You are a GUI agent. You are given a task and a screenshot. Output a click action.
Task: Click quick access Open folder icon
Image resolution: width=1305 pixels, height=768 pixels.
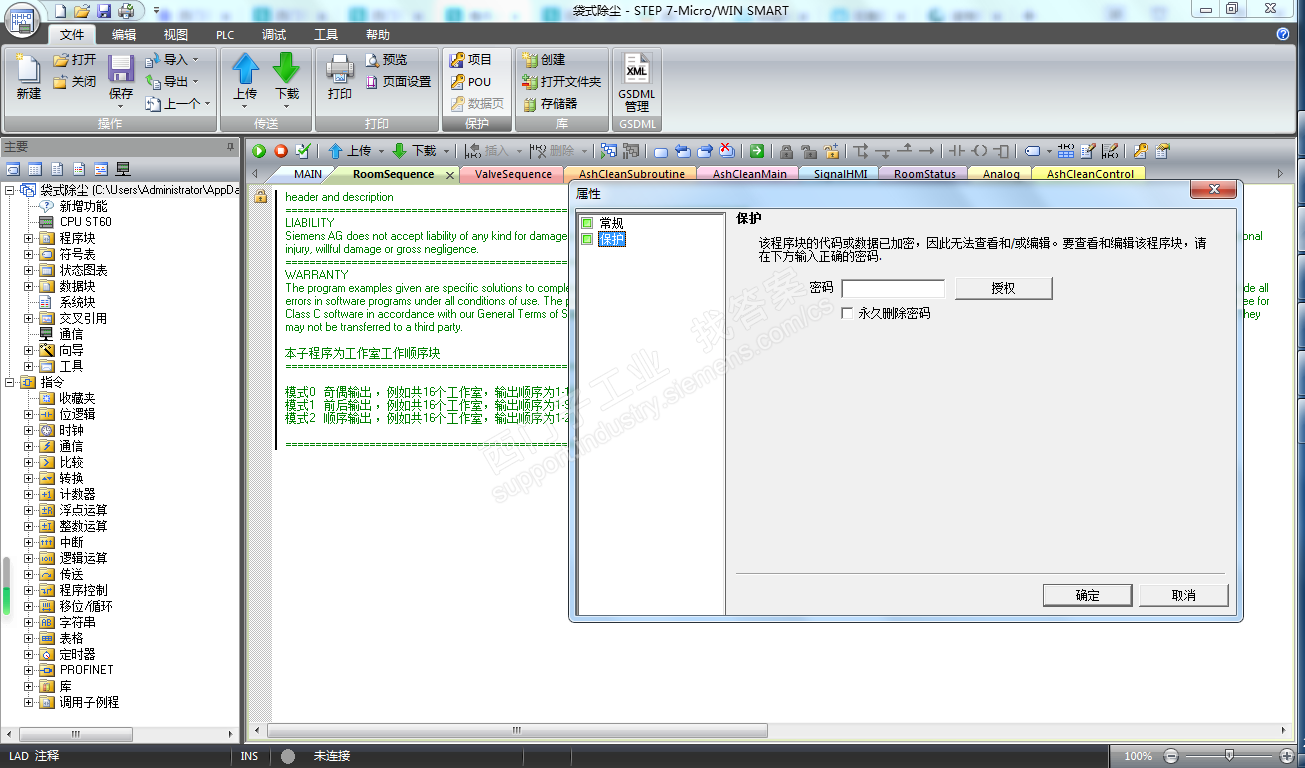(x=82, y=10)
